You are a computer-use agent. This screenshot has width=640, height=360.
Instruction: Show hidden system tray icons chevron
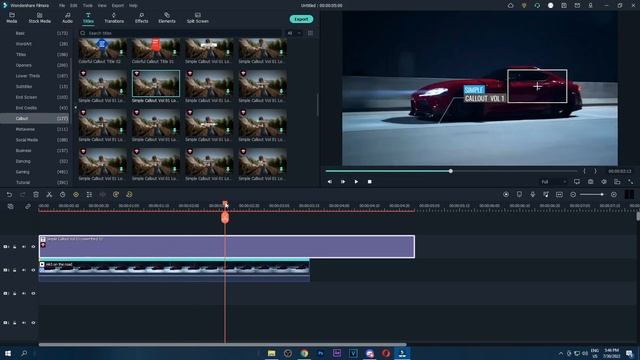pyautogui.click(x=560, y=353)
